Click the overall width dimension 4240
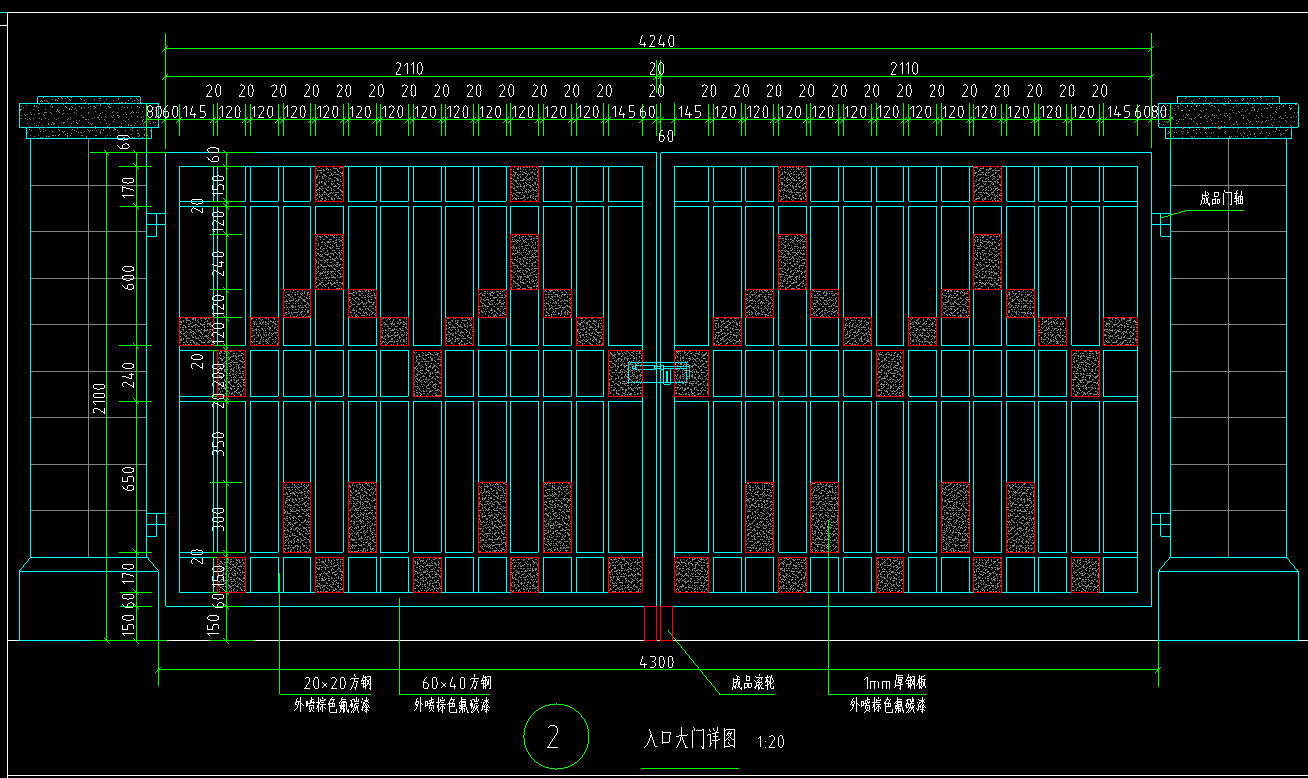Image resolution: width=1308 pixels, height=778 pixels. [x=657, y=42]
